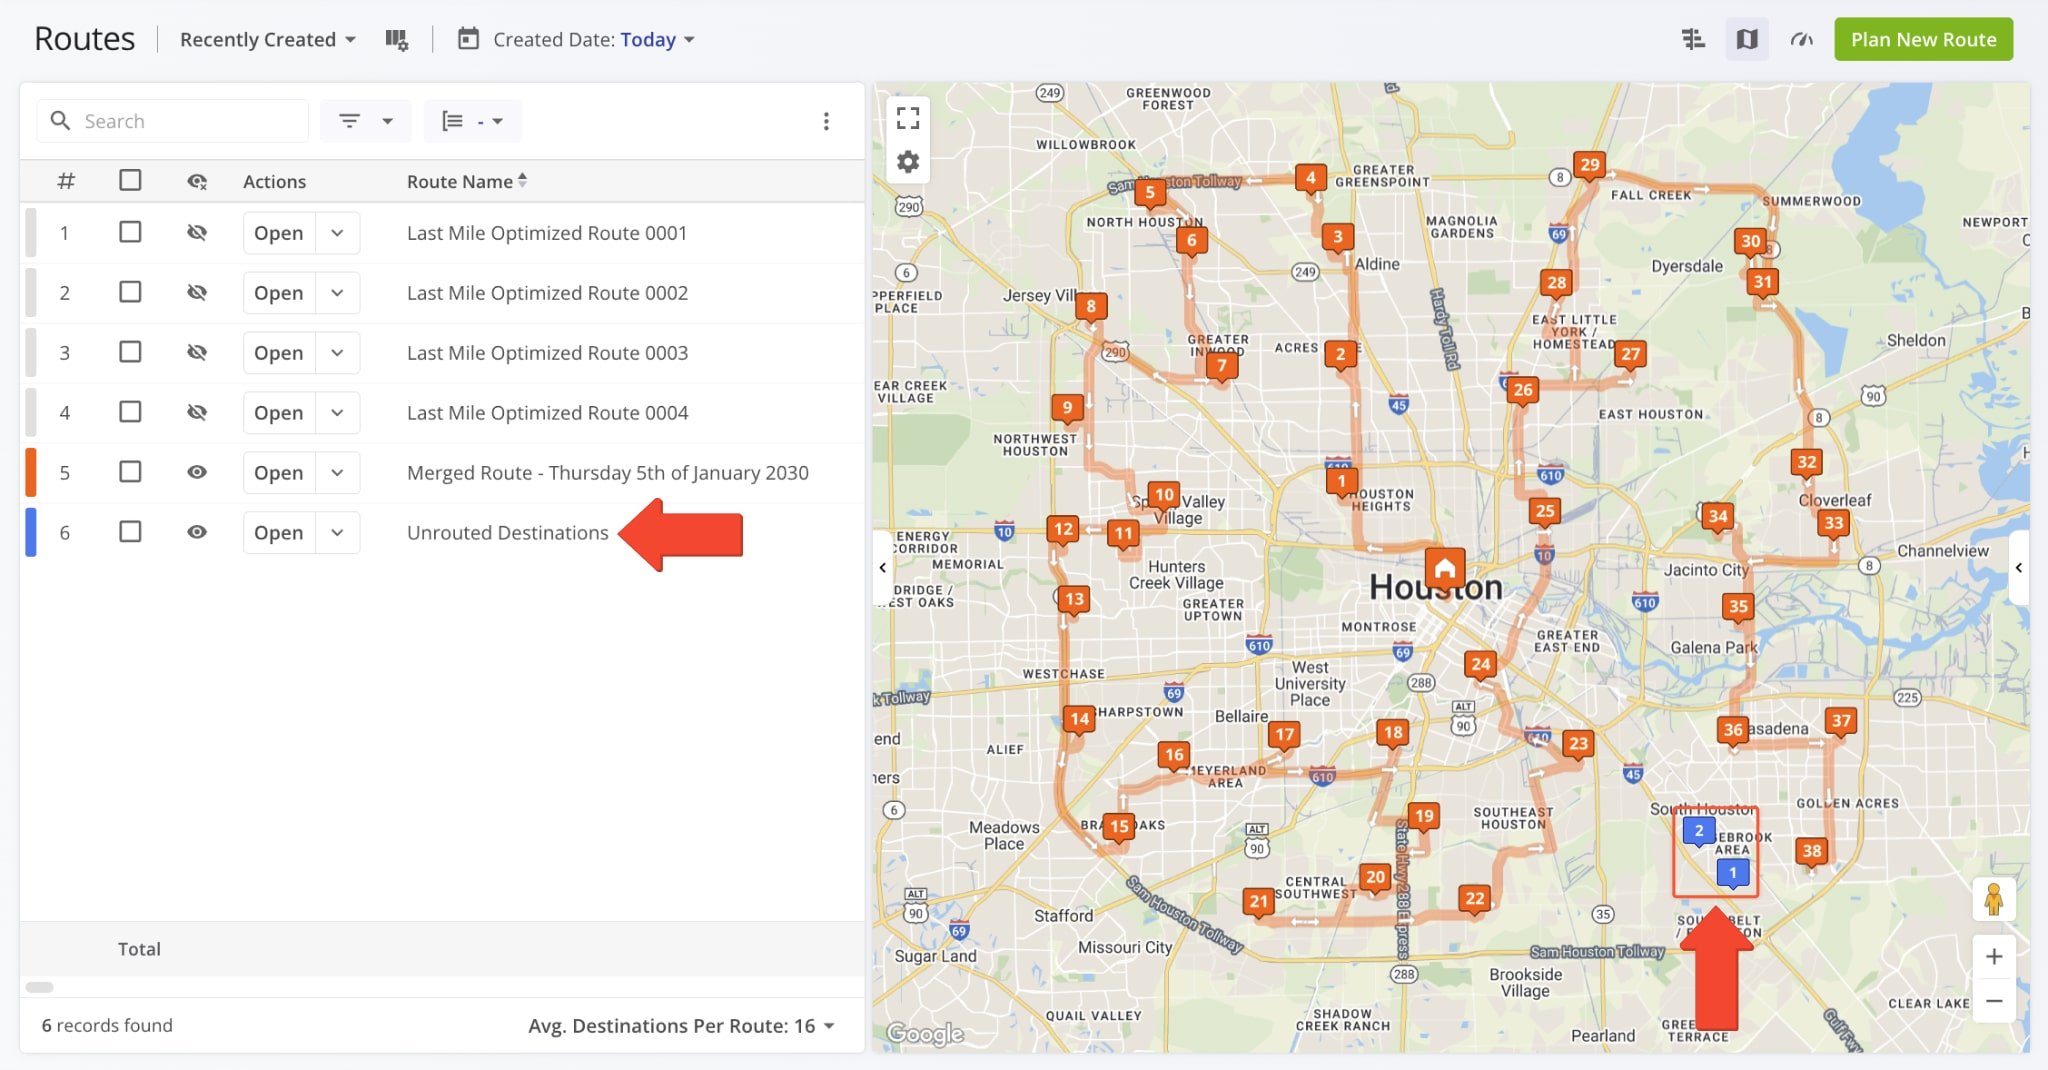Click the fullscreen map icon
Image resolution: width=2048 pixels, height=1070 pixels.
[907, 117]
